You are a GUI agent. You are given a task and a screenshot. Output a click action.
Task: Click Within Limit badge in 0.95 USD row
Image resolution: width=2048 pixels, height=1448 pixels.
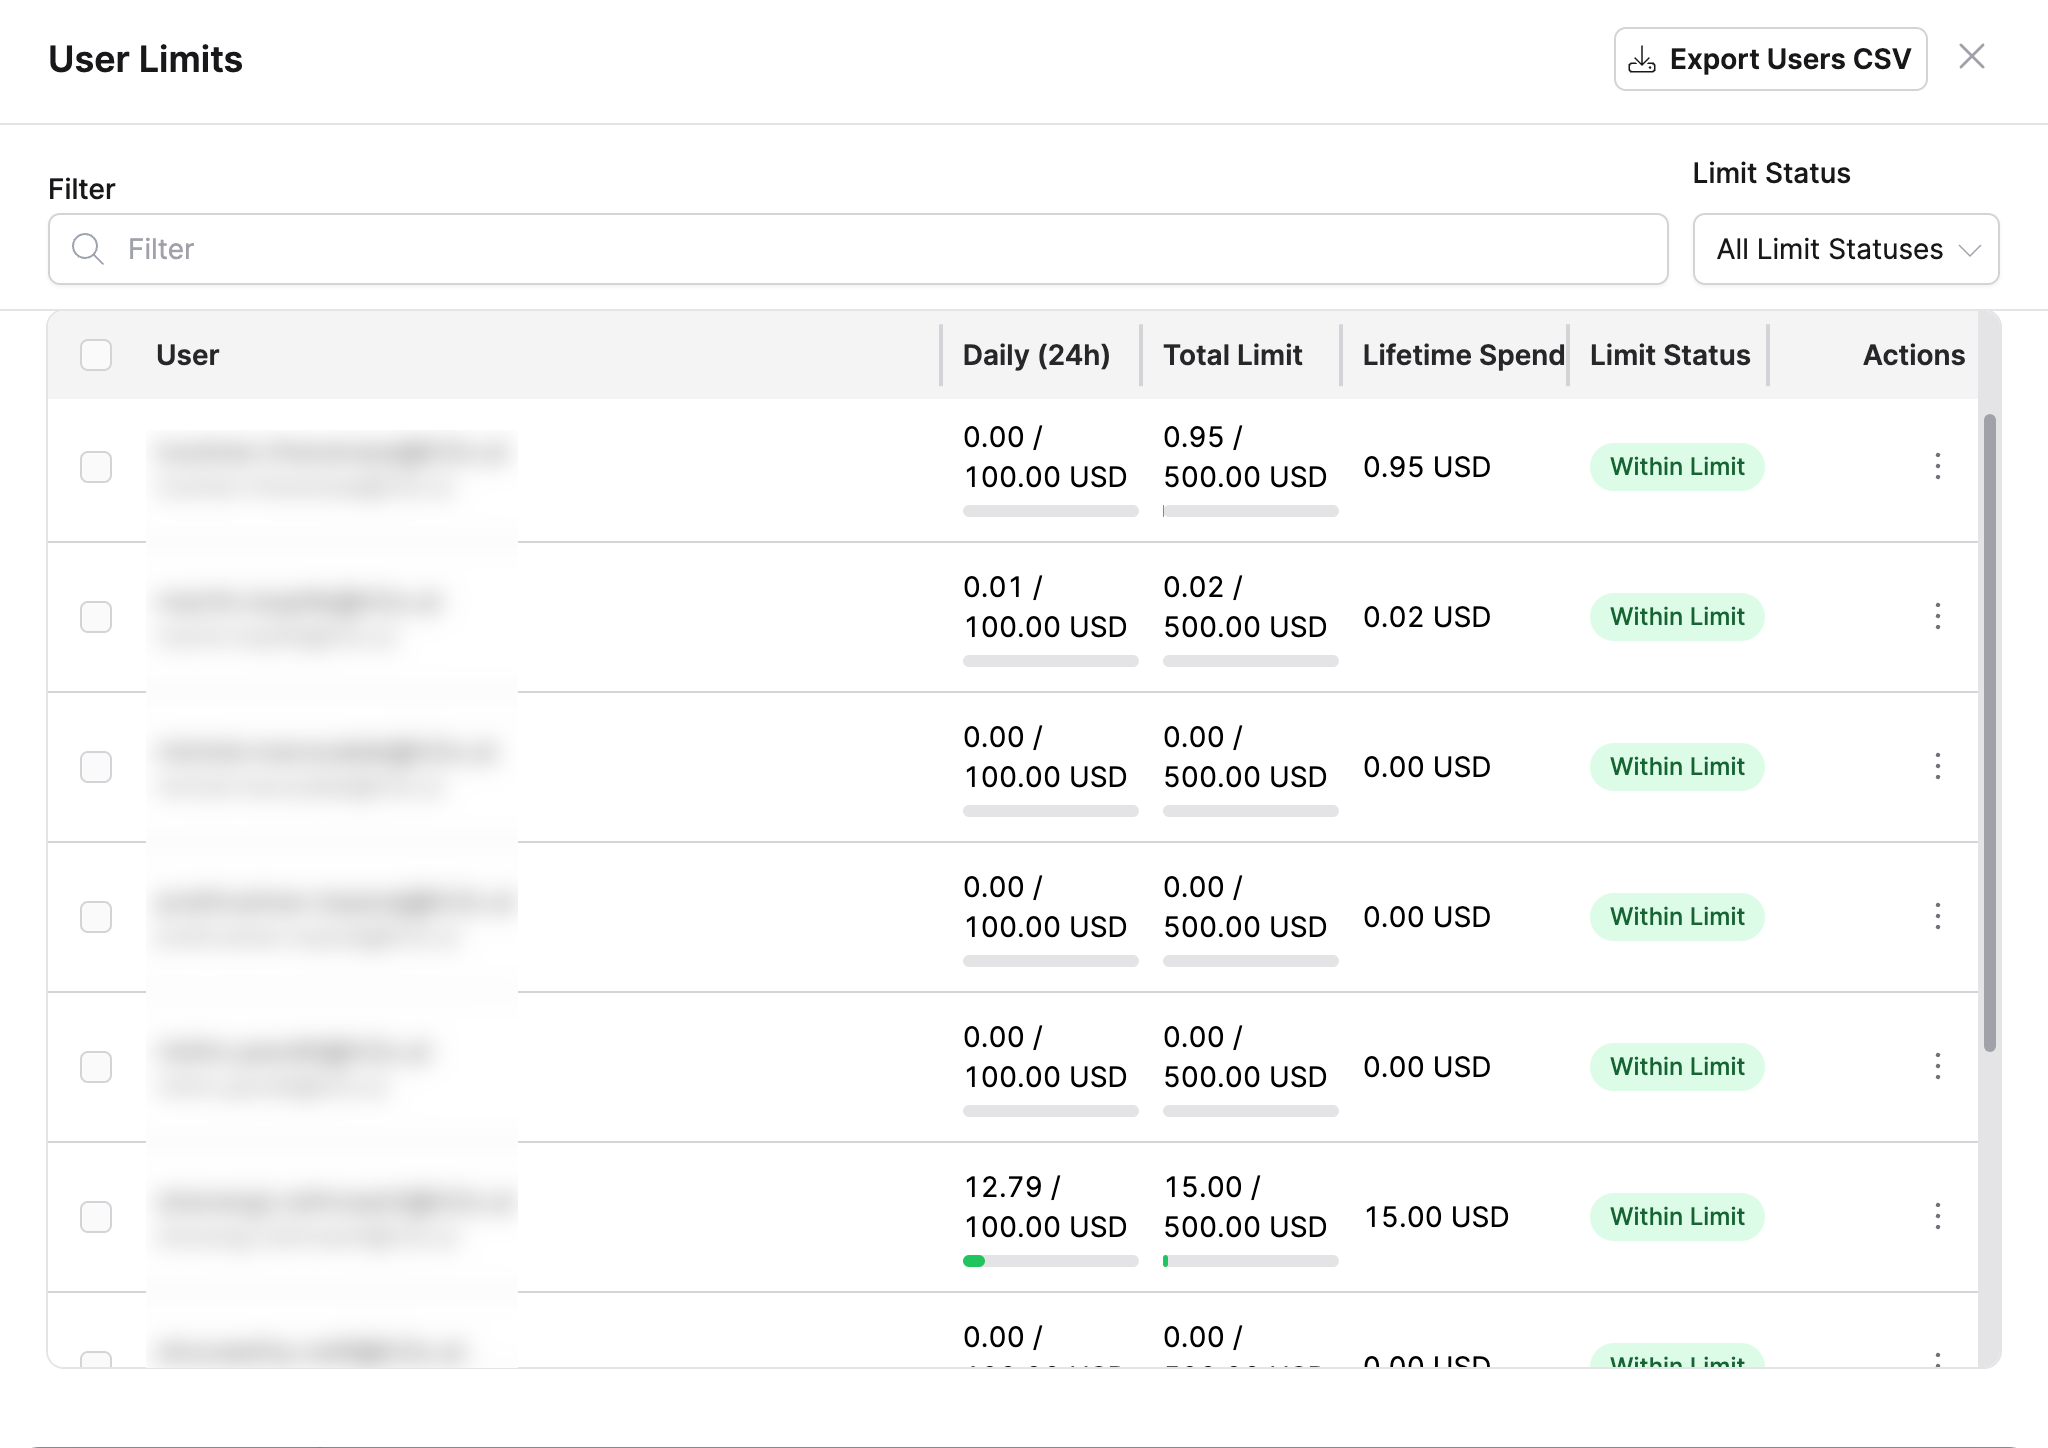(x=1677, y=467)
